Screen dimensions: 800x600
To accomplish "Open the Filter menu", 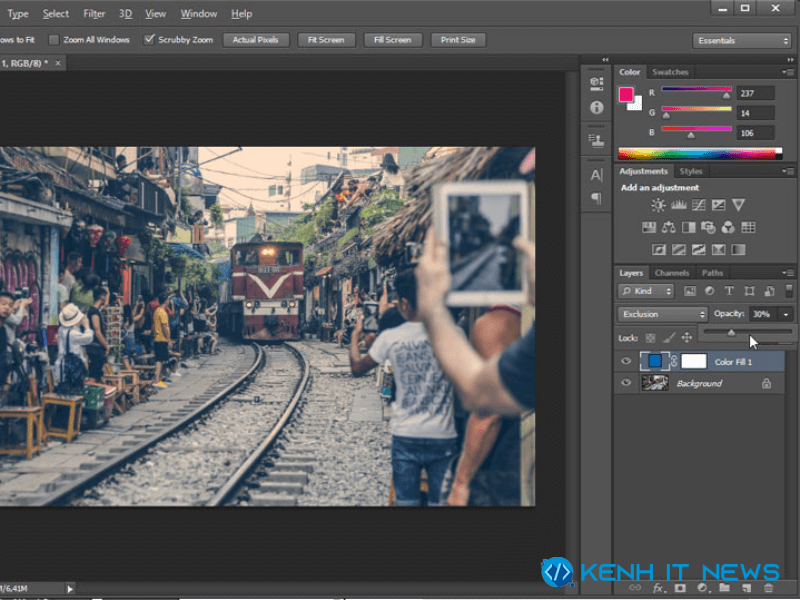I will coord(94,14).
